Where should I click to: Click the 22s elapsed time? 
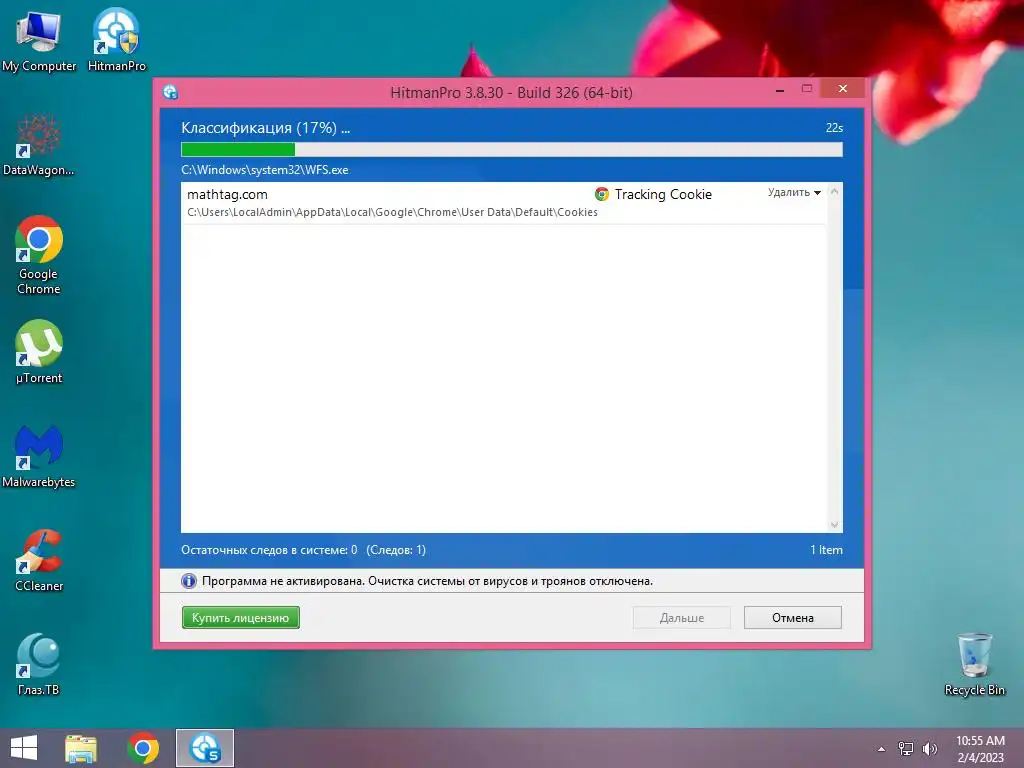[834, 128]
